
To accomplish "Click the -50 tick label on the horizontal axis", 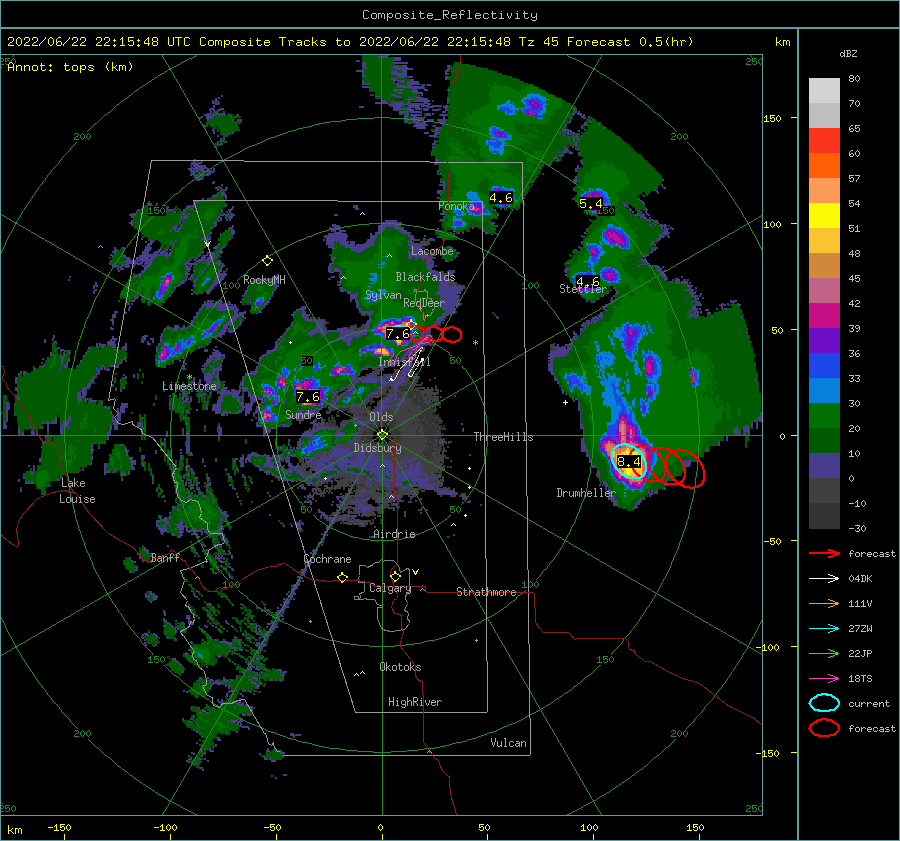I will pyautogui.click(x=272, y=827).
